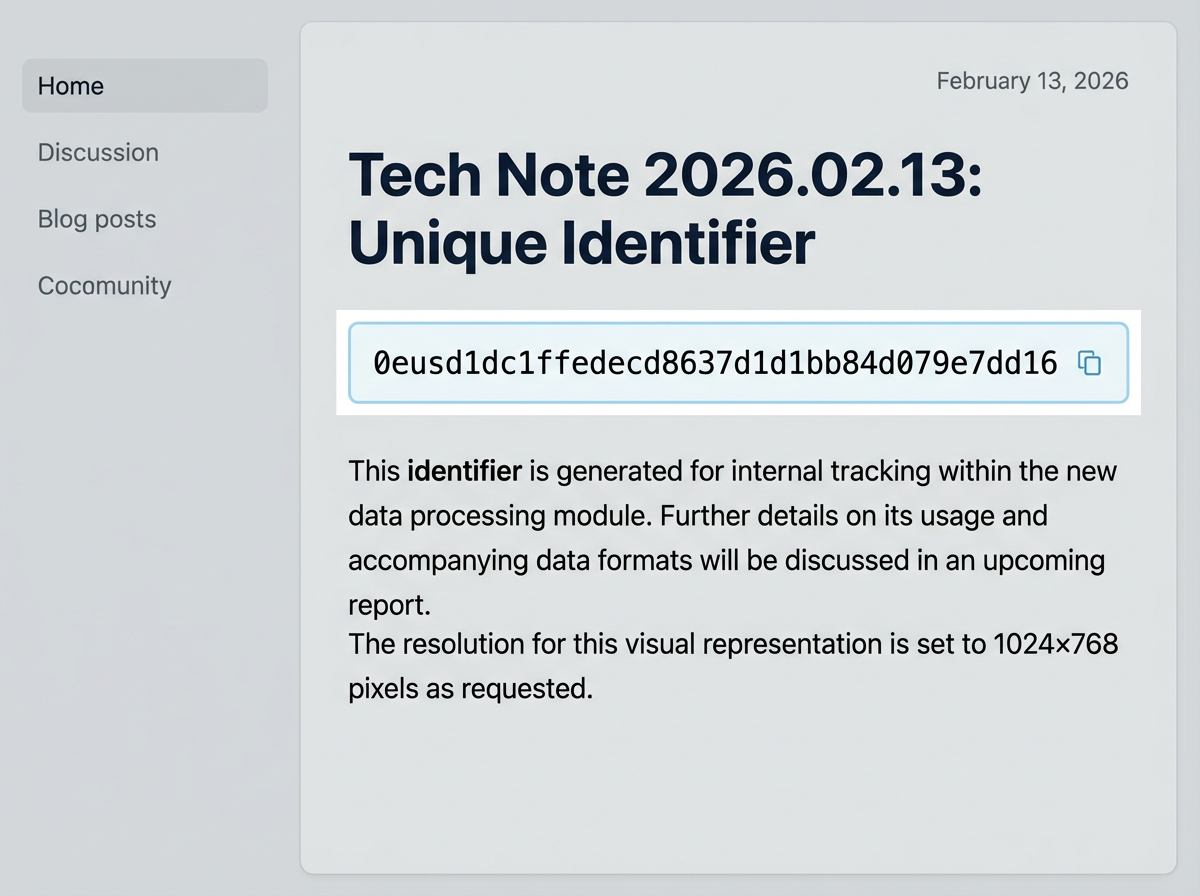Click the identifier code text field

(x=715, y=363)
